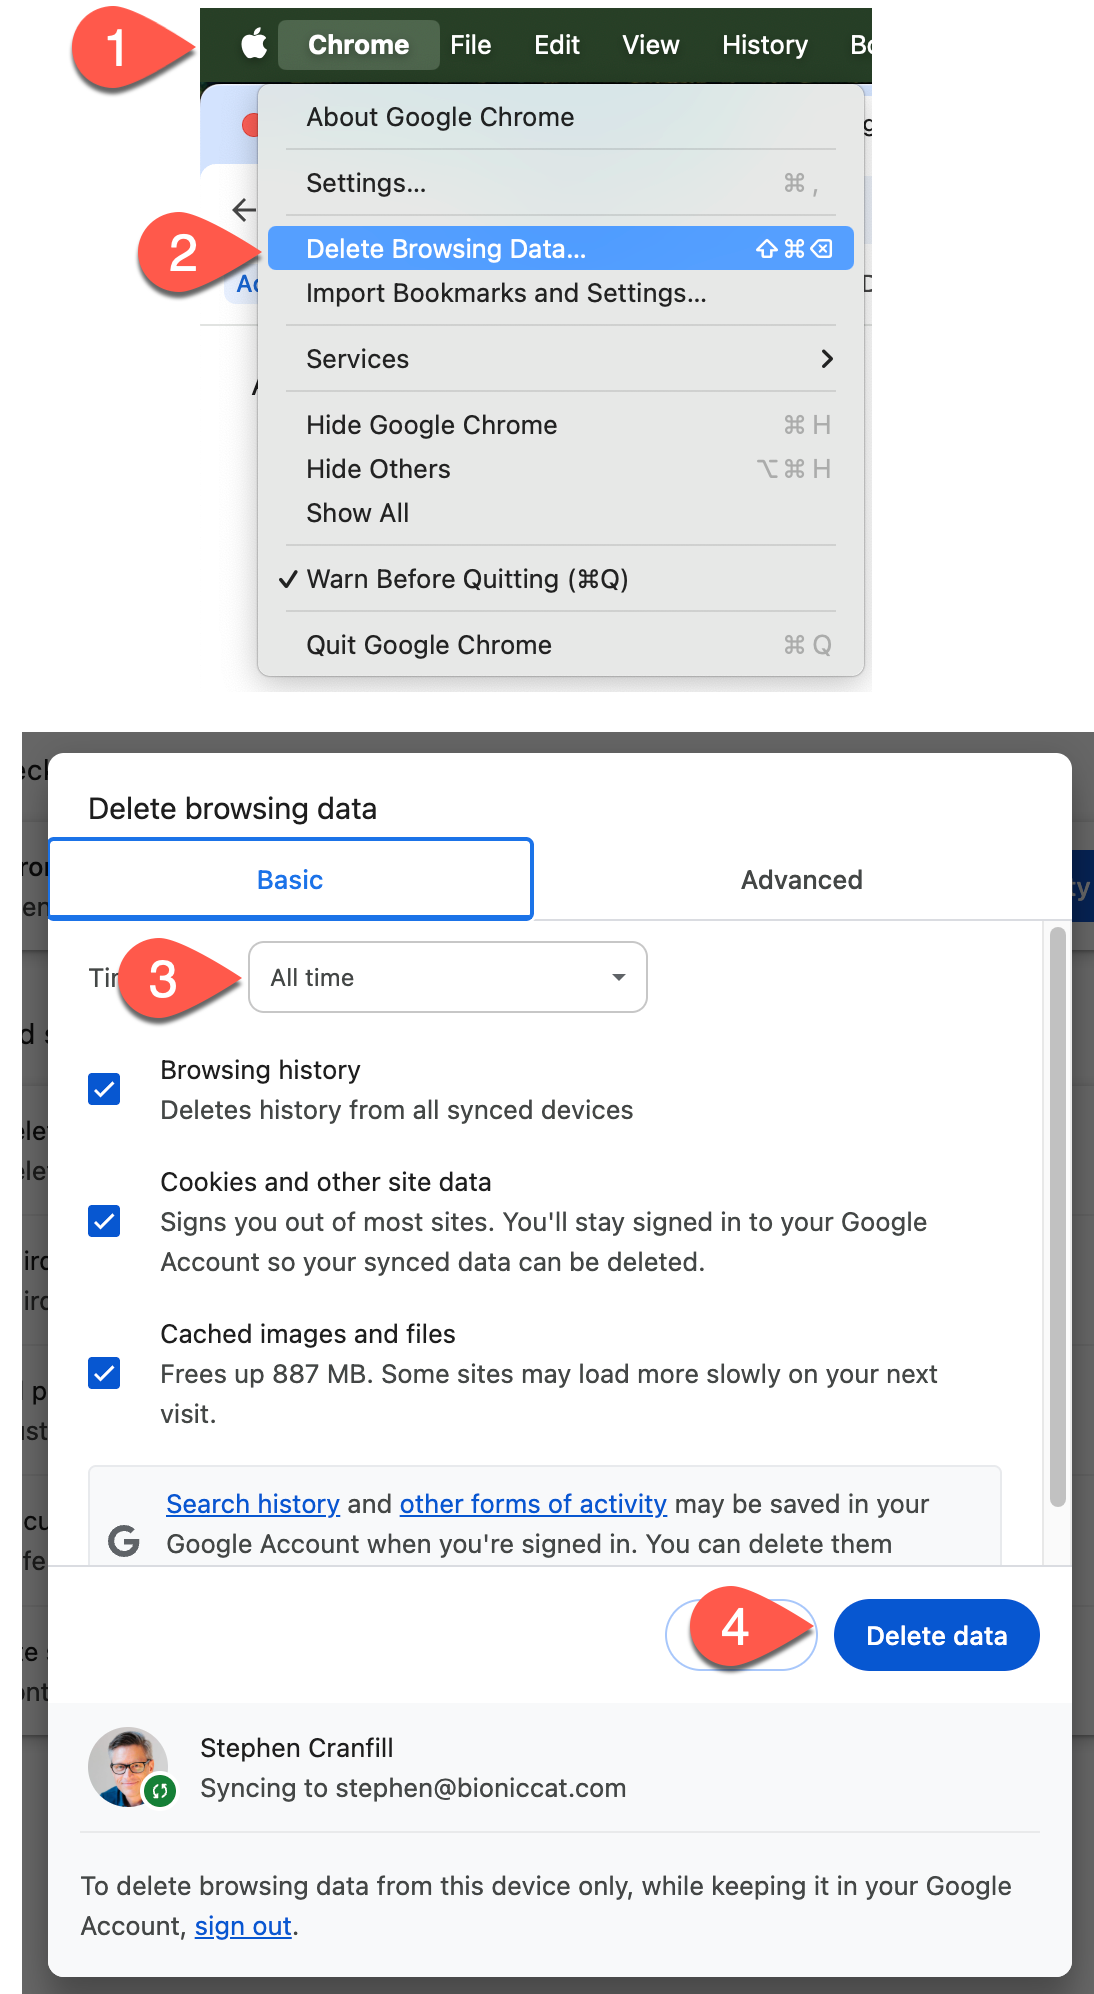Open the Edit menu
The height and width of the screenshot is (1994, 1094).
point(557,45)
